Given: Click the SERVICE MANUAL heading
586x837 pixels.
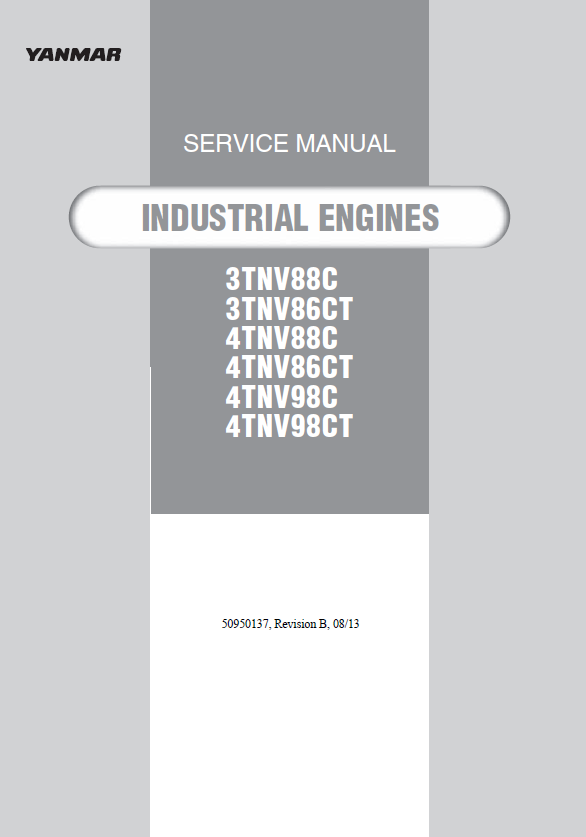Looking at the screenshot, I should pyautogui.click(x=289, y=144).
